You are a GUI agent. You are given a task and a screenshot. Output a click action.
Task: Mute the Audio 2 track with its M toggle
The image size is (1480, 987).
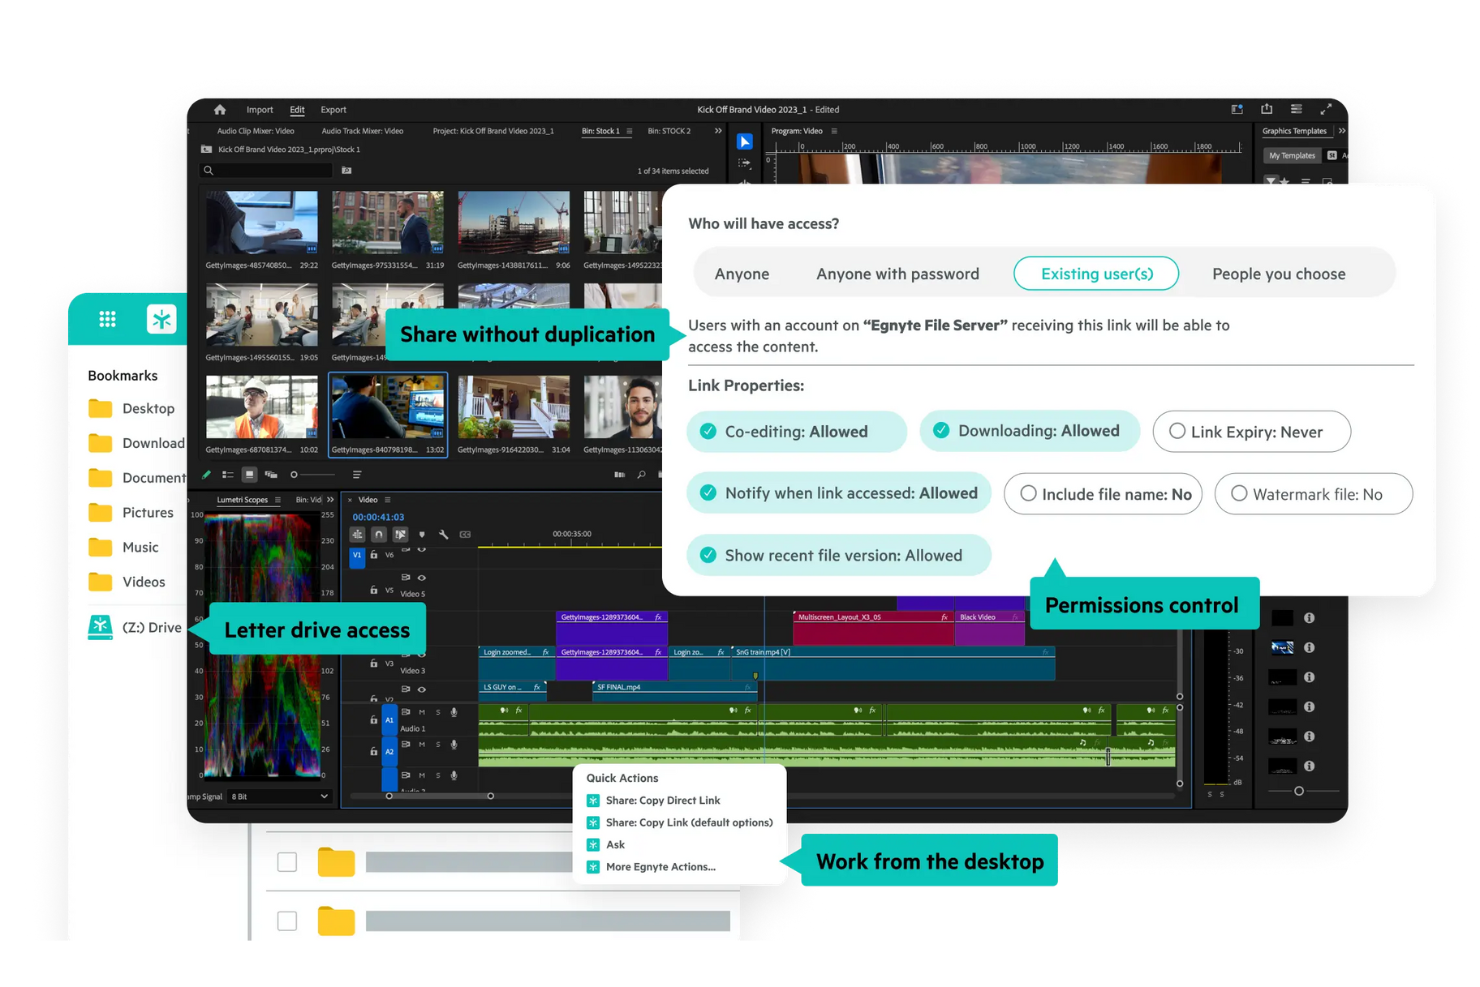pos(422,744)
